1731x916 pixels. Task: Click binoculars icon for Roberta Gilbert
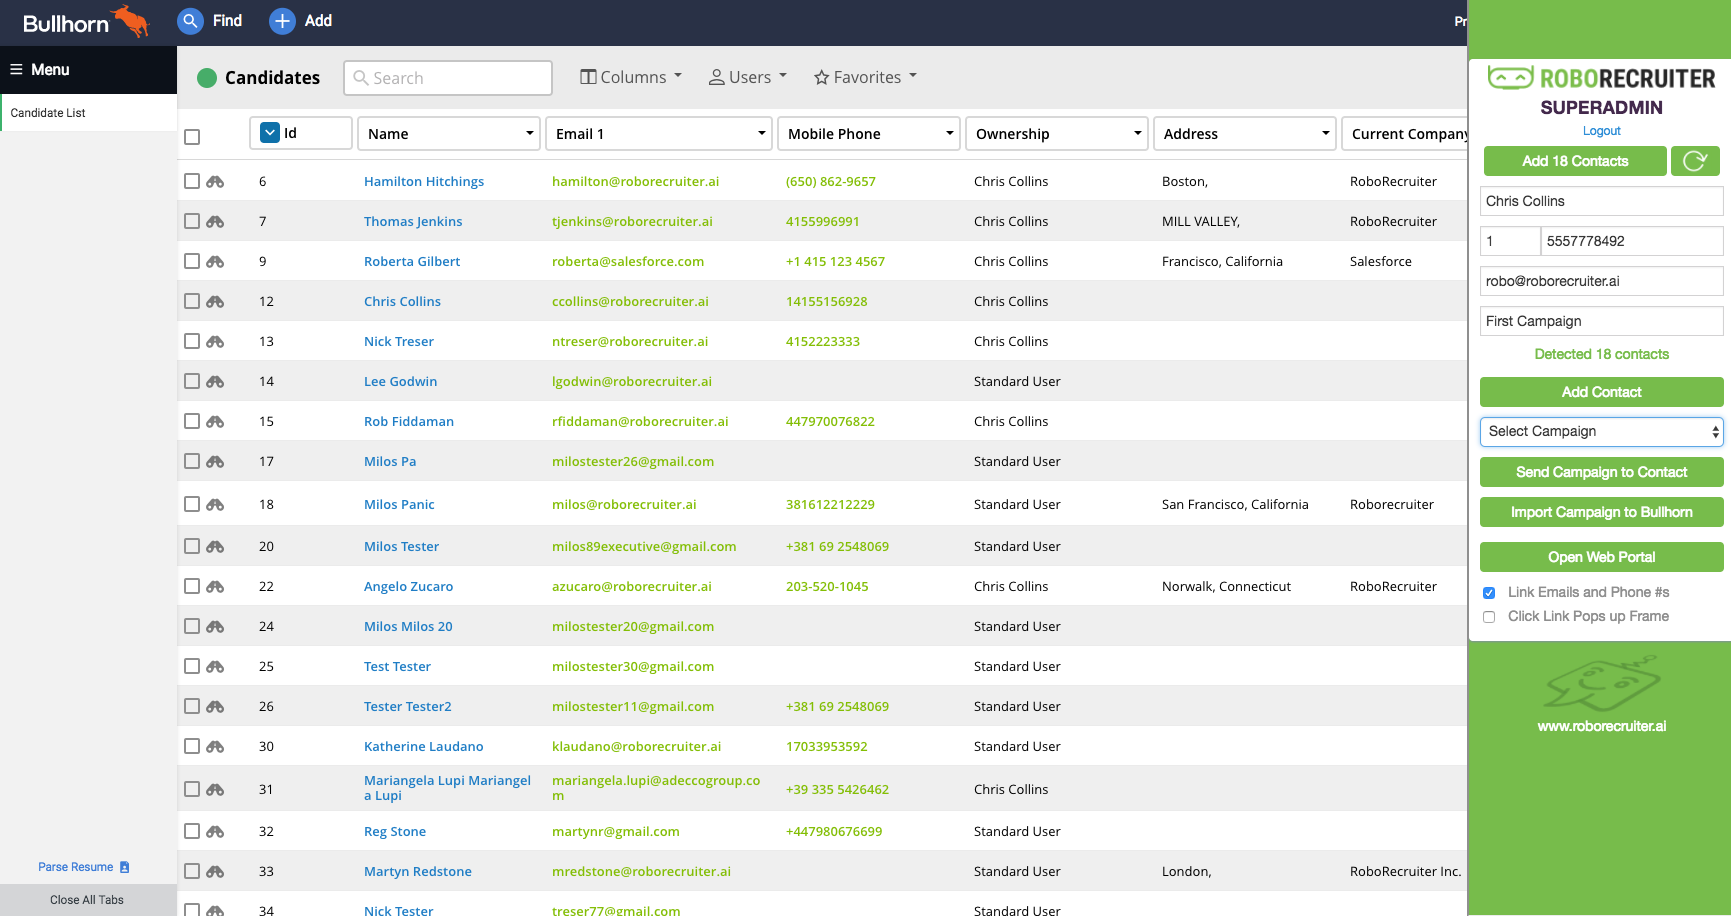[x=215, y=262]
